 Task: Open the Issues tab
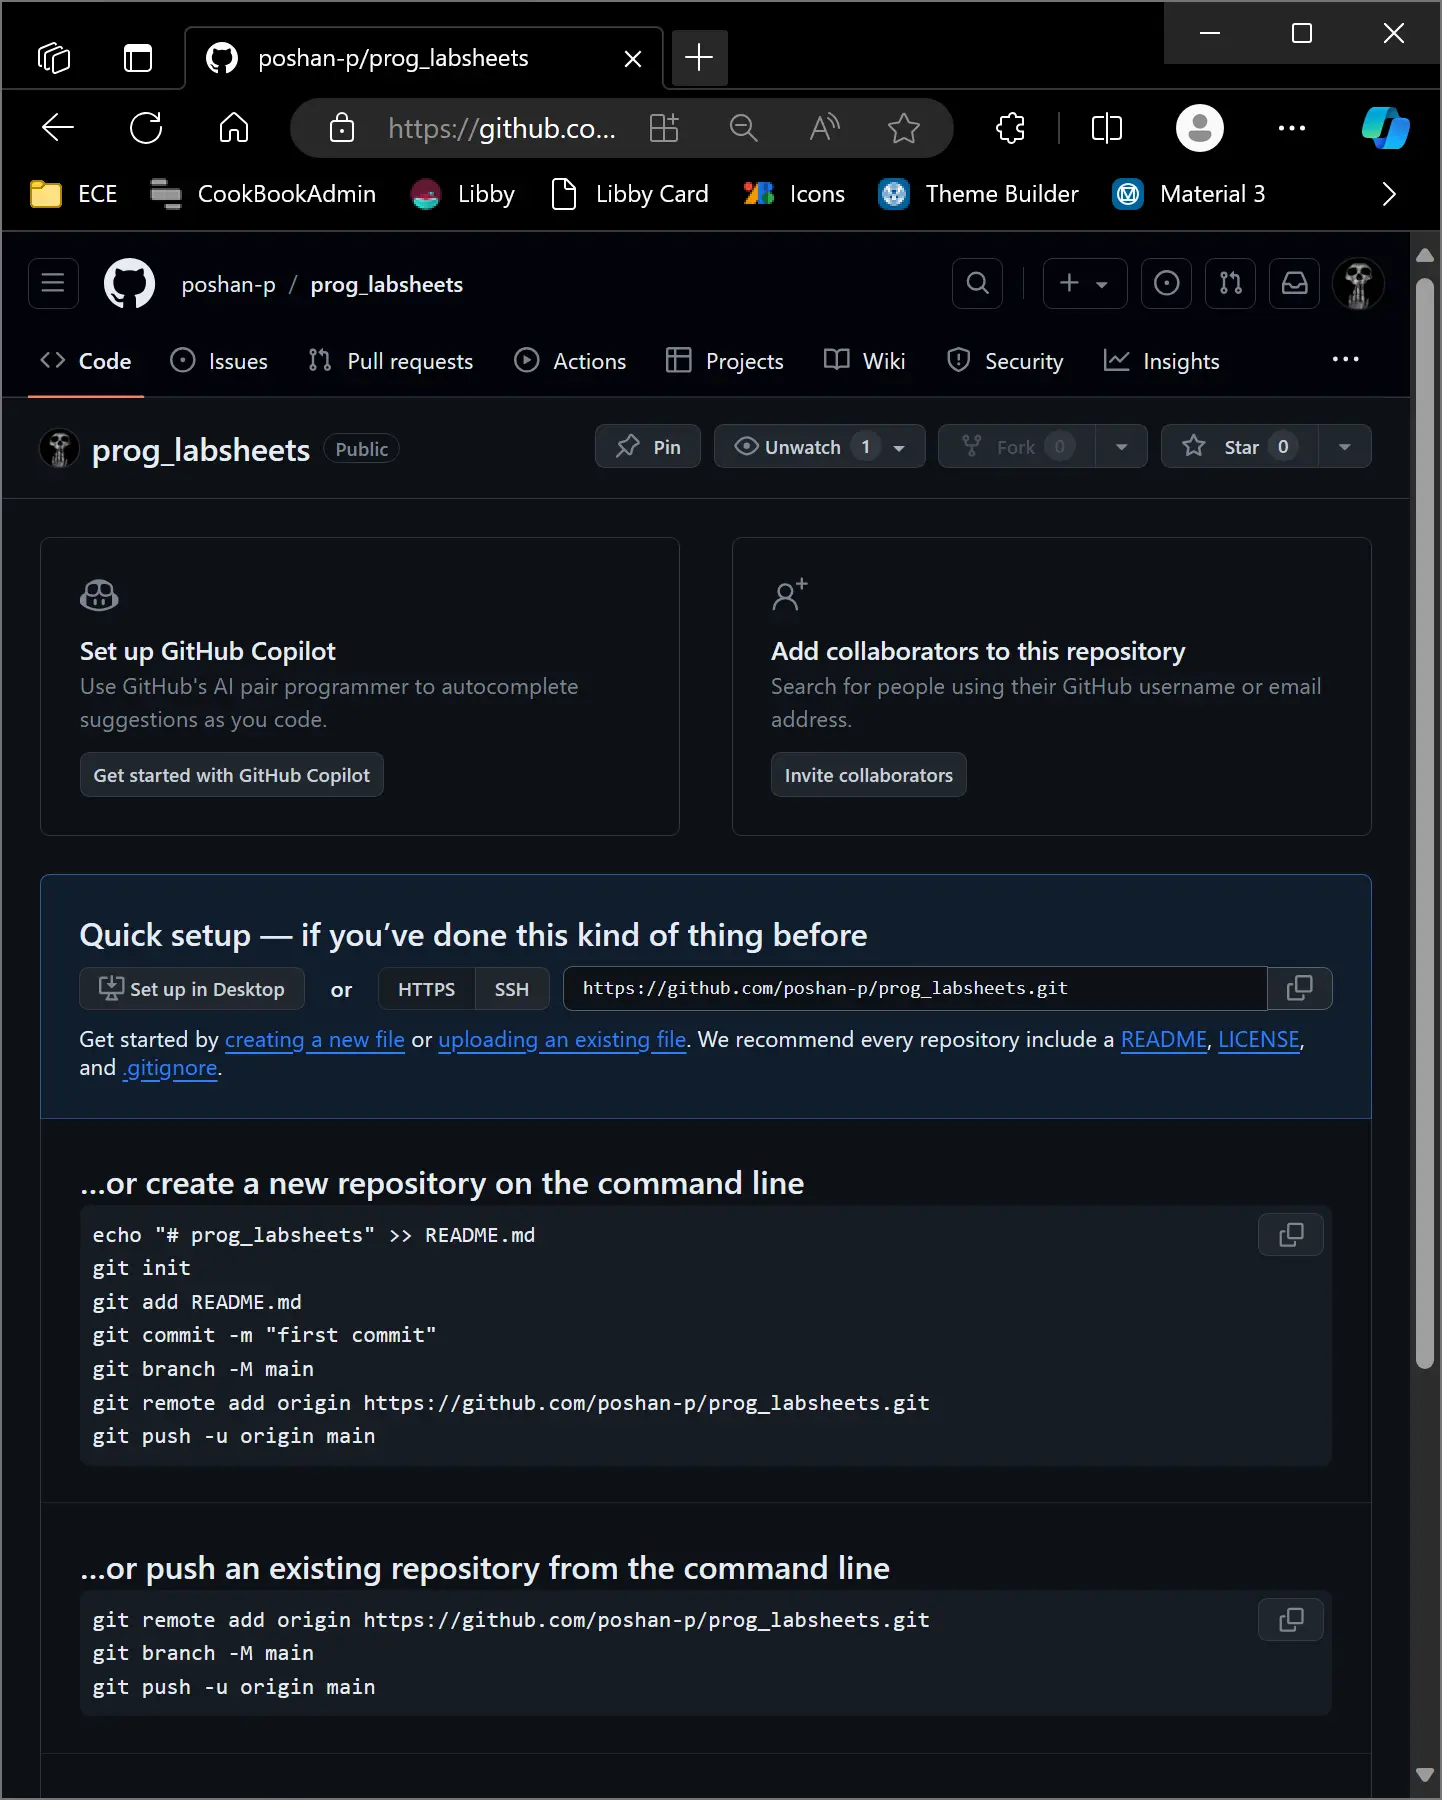pyautogui.click(x=219, y=361)
